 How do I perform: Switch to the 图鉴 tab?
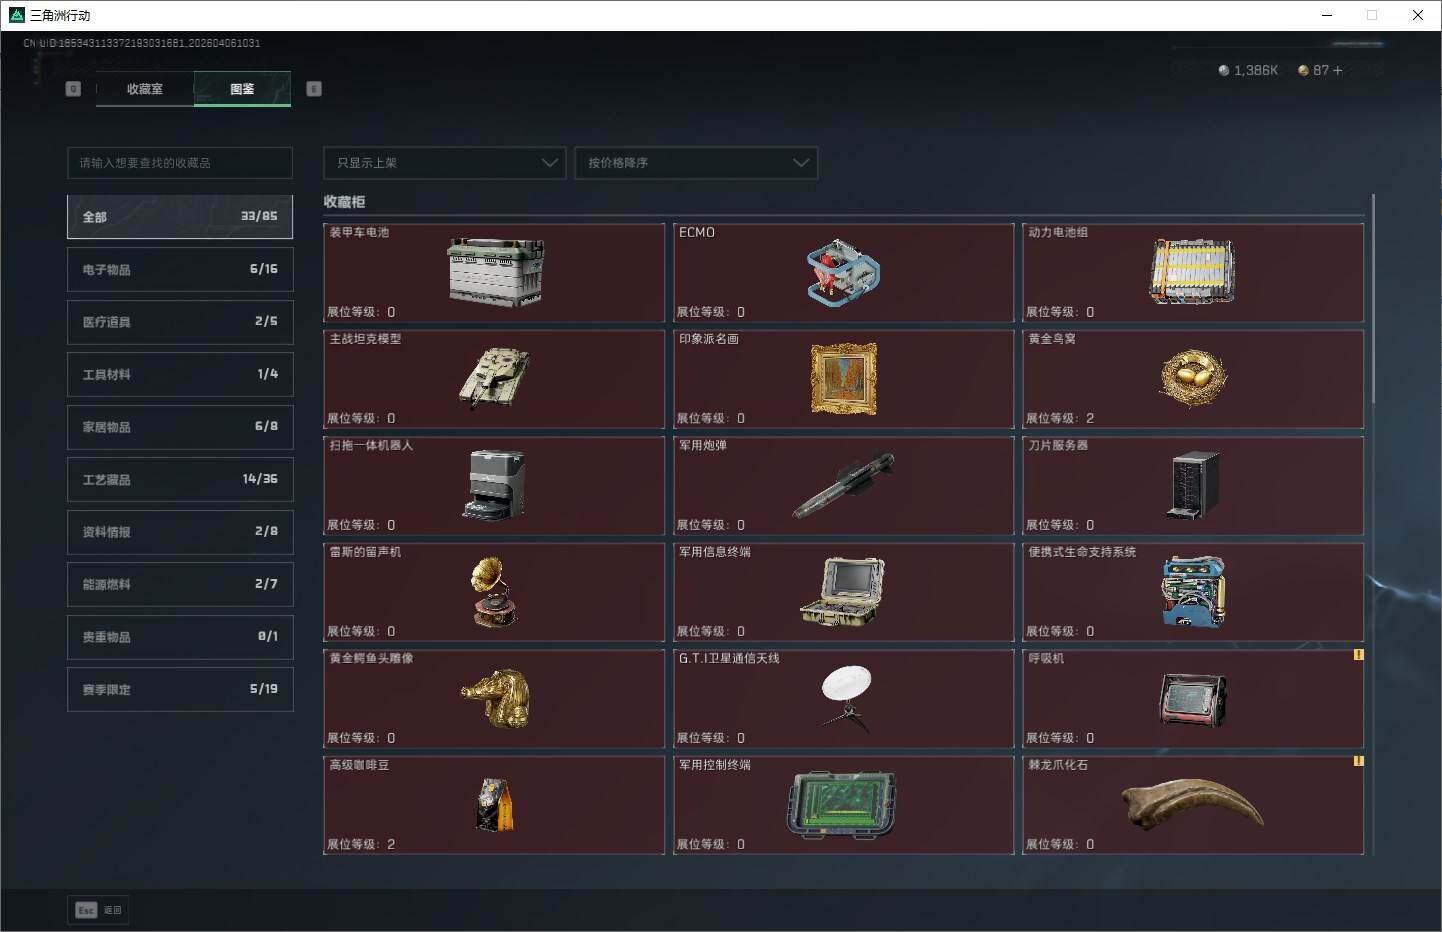tap(242, 89)
